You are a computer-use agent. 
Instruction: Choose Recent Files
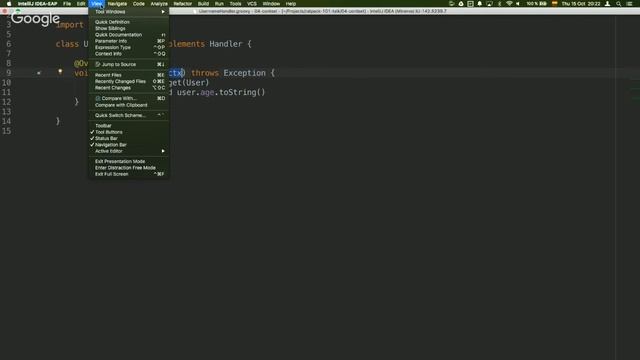[x=129, y=75]
